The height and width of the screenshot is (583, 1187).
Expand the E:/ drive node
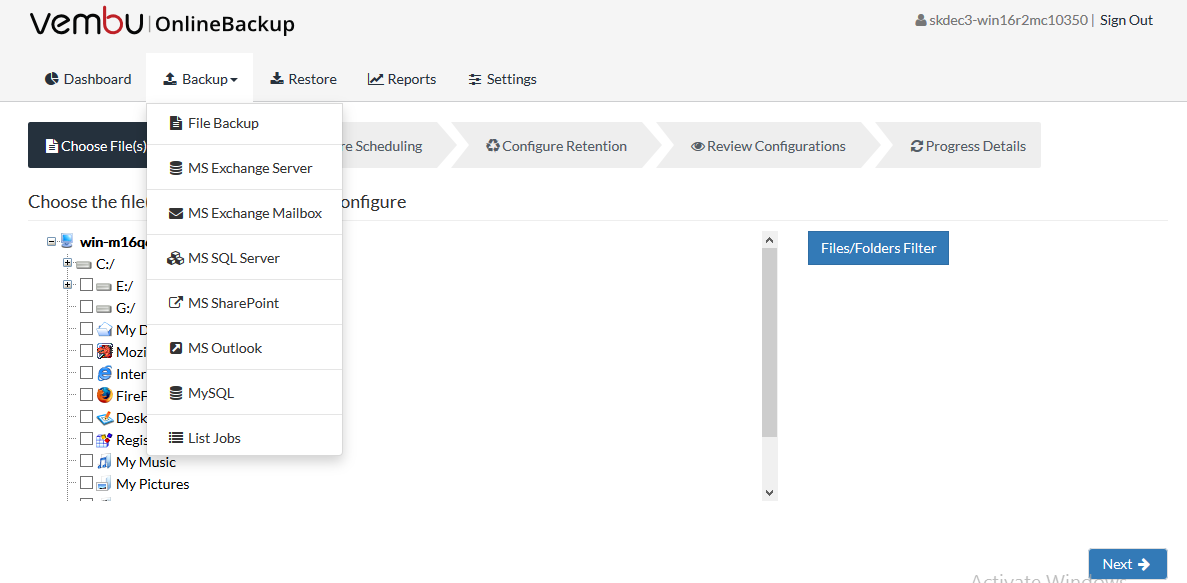tap(67, 285)
